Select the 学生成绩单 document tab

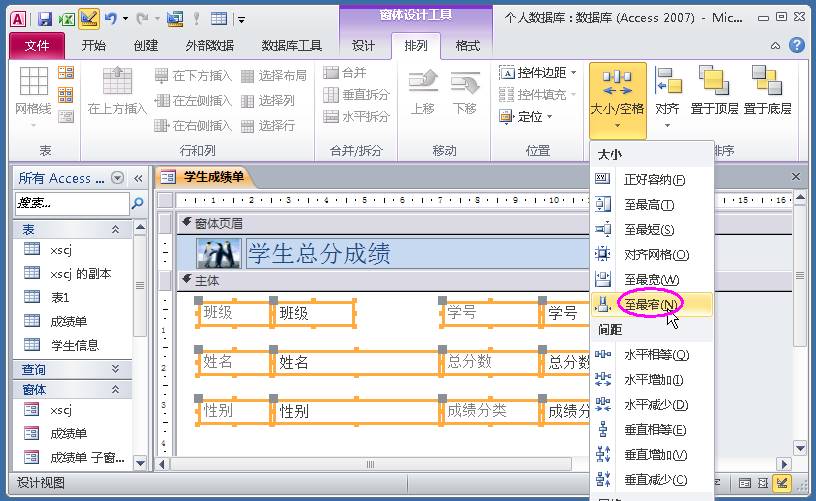click(206, 177)
